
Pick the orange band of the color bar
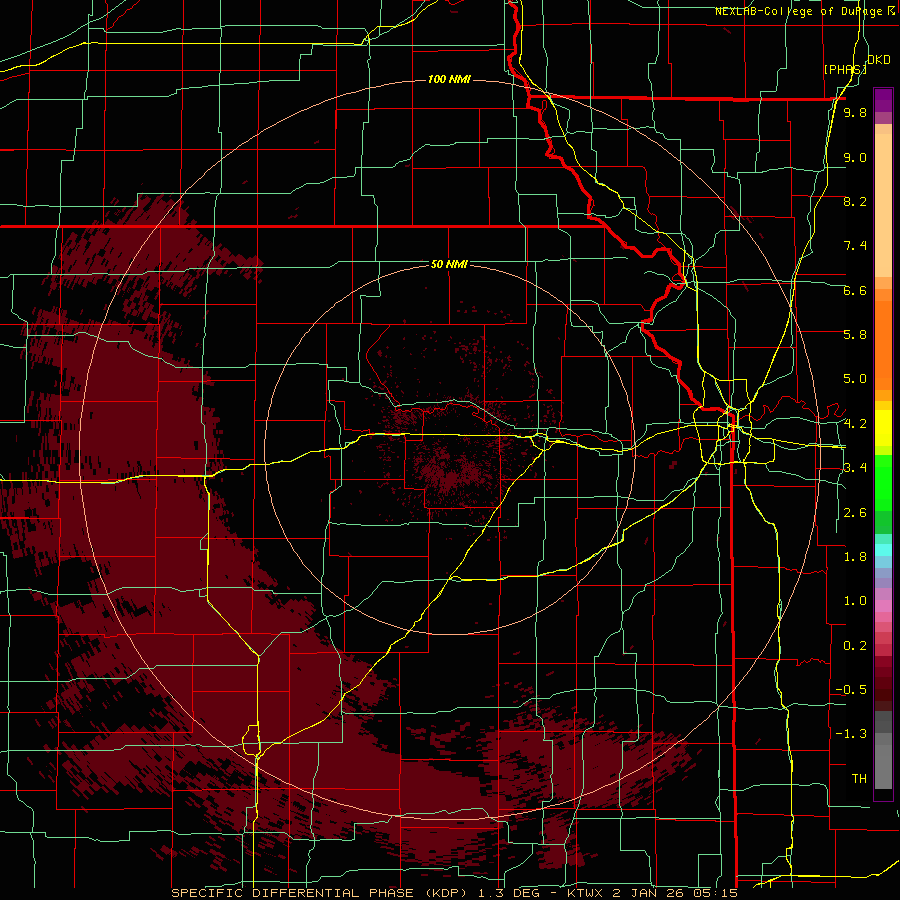point(883,344)
